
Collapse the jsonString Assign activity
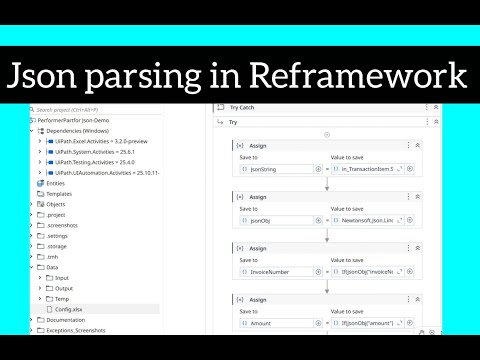[x=417, y=145]
